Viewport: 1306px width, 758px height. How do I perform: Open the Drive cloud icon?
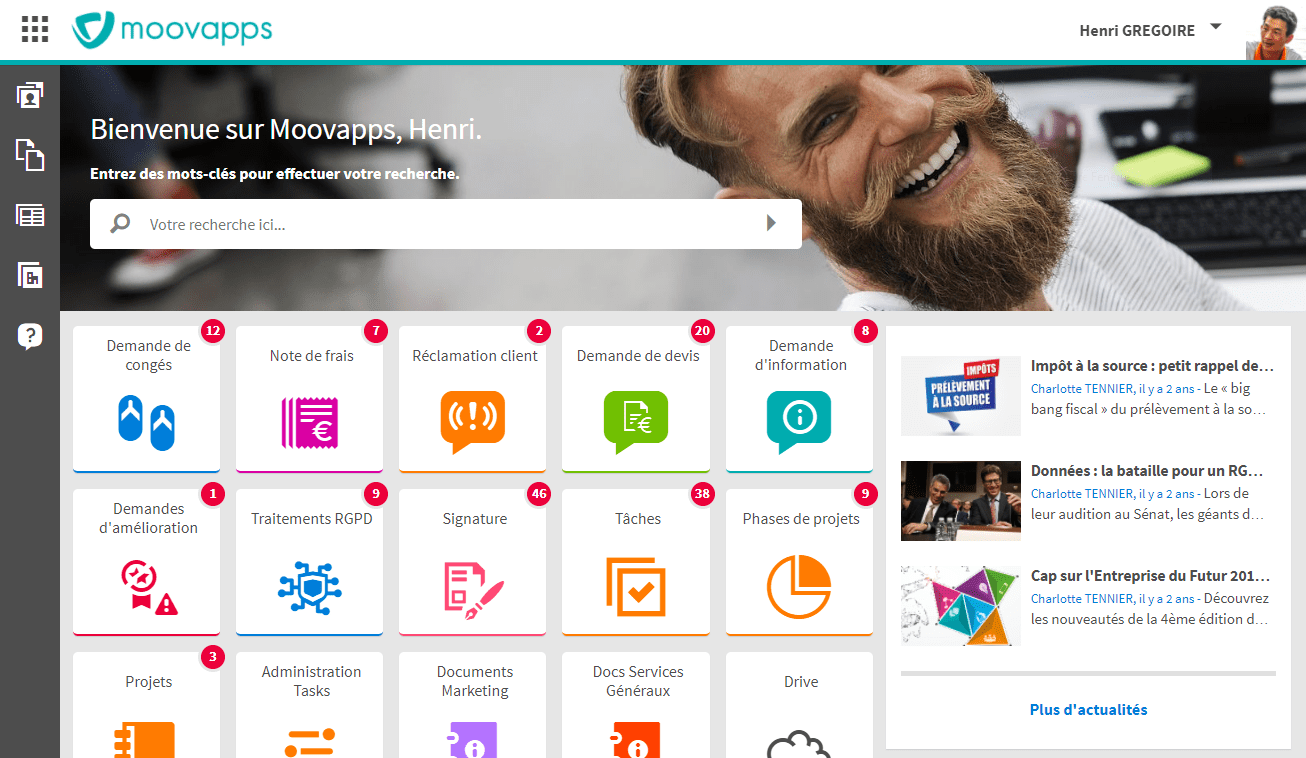click(799, 743)
